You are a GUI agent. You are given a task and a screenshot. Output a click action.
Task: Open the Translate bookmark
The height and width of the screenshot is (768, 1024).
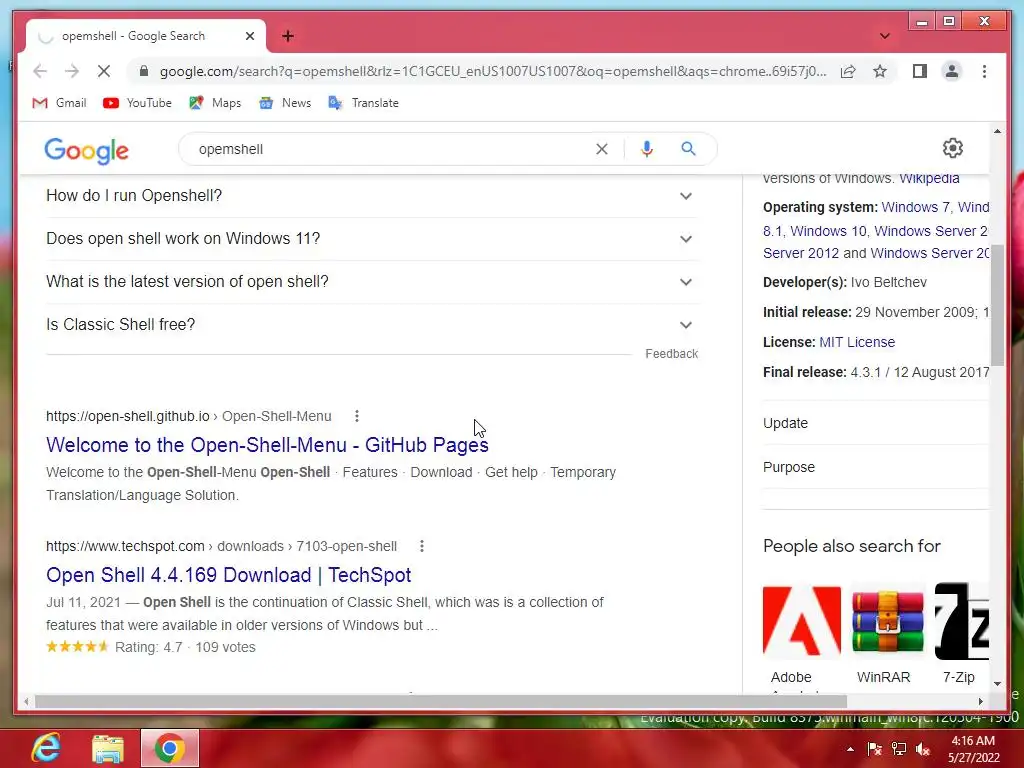coord(363,103)
